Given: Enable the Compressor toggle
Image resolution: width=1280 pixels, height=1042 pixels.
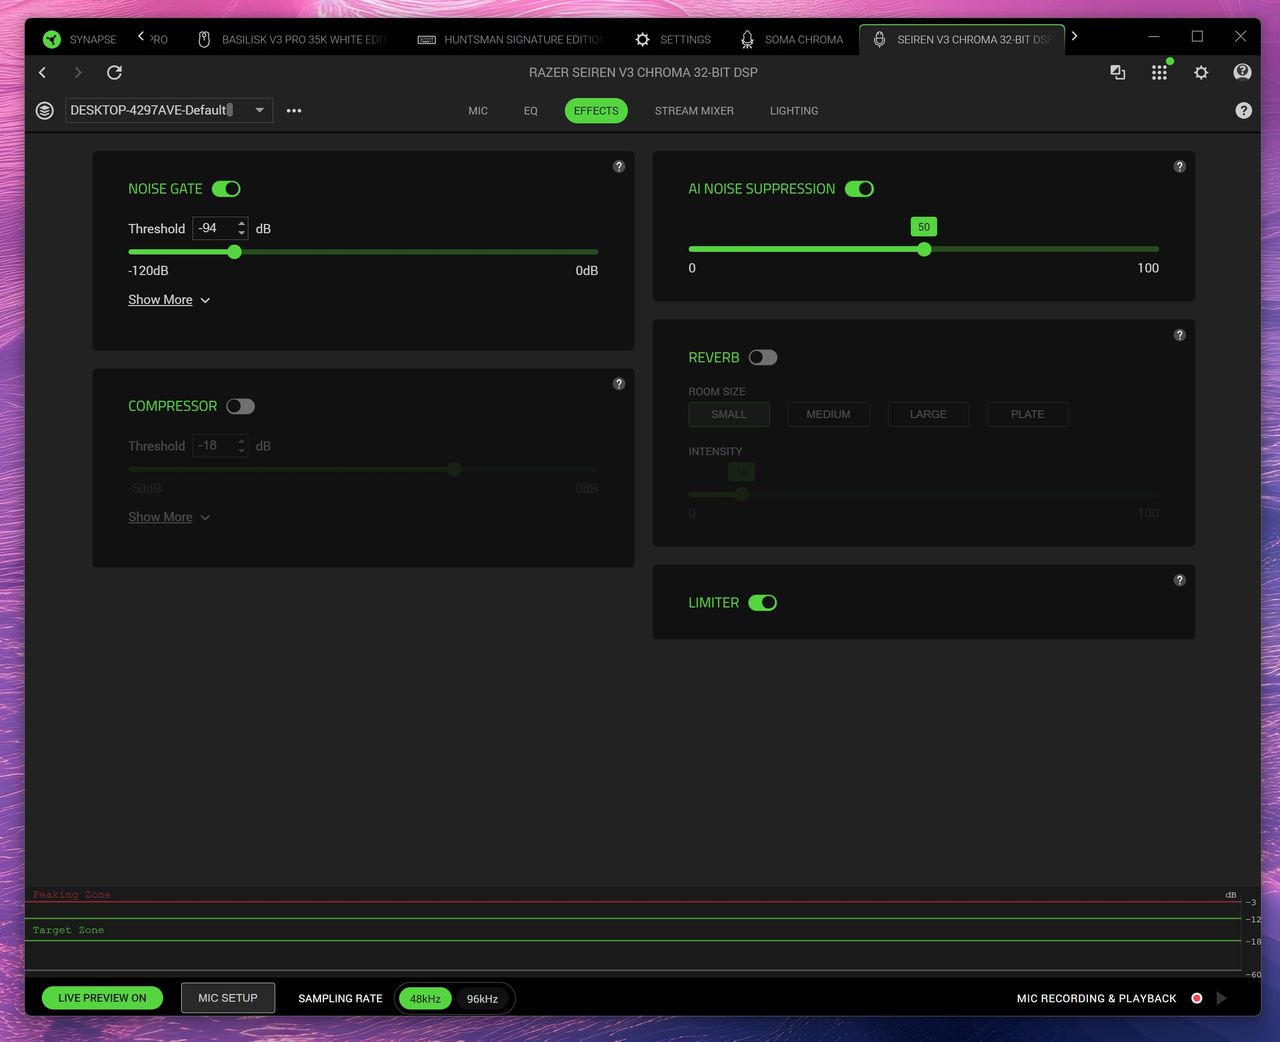Looking at the screenshot, I should tap(240, 406).
